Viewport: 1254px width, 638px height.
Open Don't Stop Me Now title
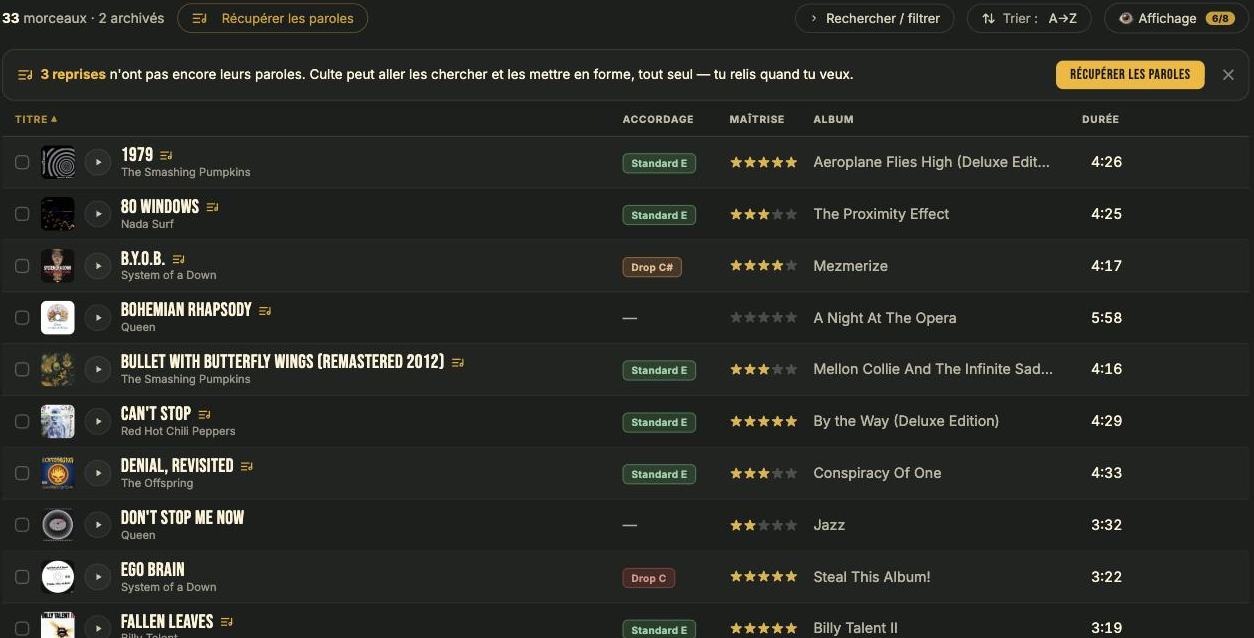182,518
